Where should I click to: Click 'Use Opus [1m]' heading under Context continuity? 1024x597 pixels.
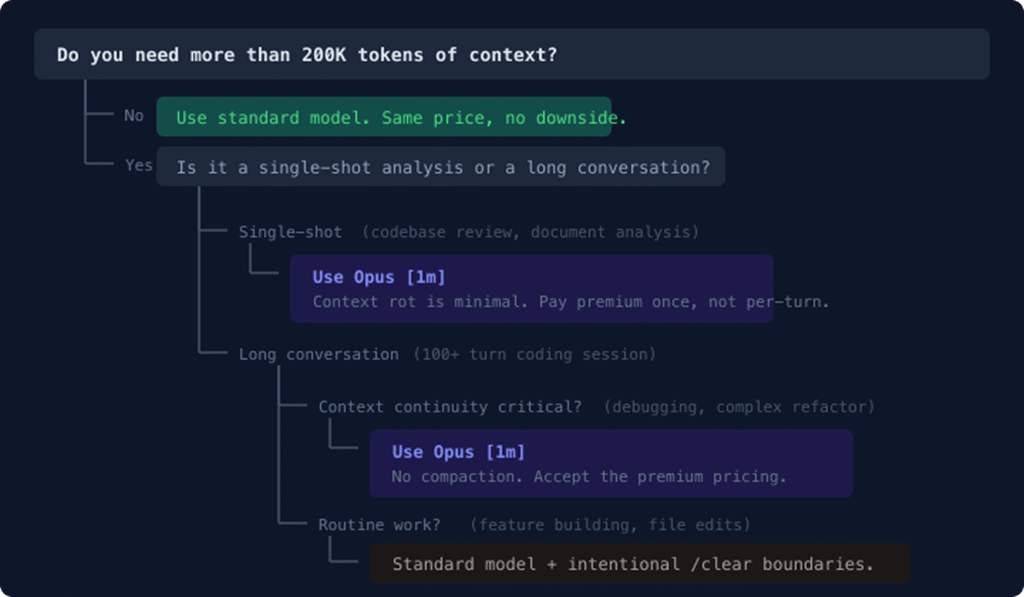458,452
